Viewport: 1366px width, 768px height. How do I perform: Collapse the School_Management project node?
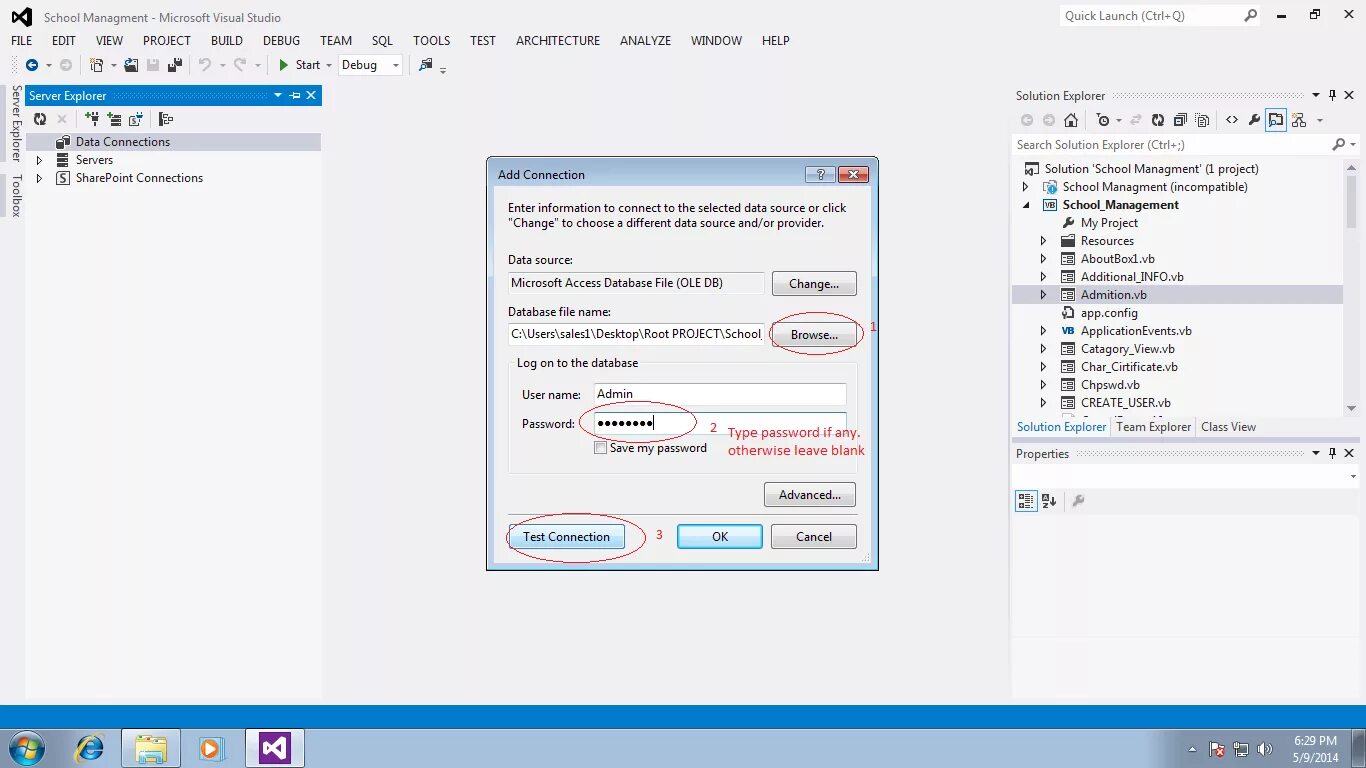coord(1026,205)
